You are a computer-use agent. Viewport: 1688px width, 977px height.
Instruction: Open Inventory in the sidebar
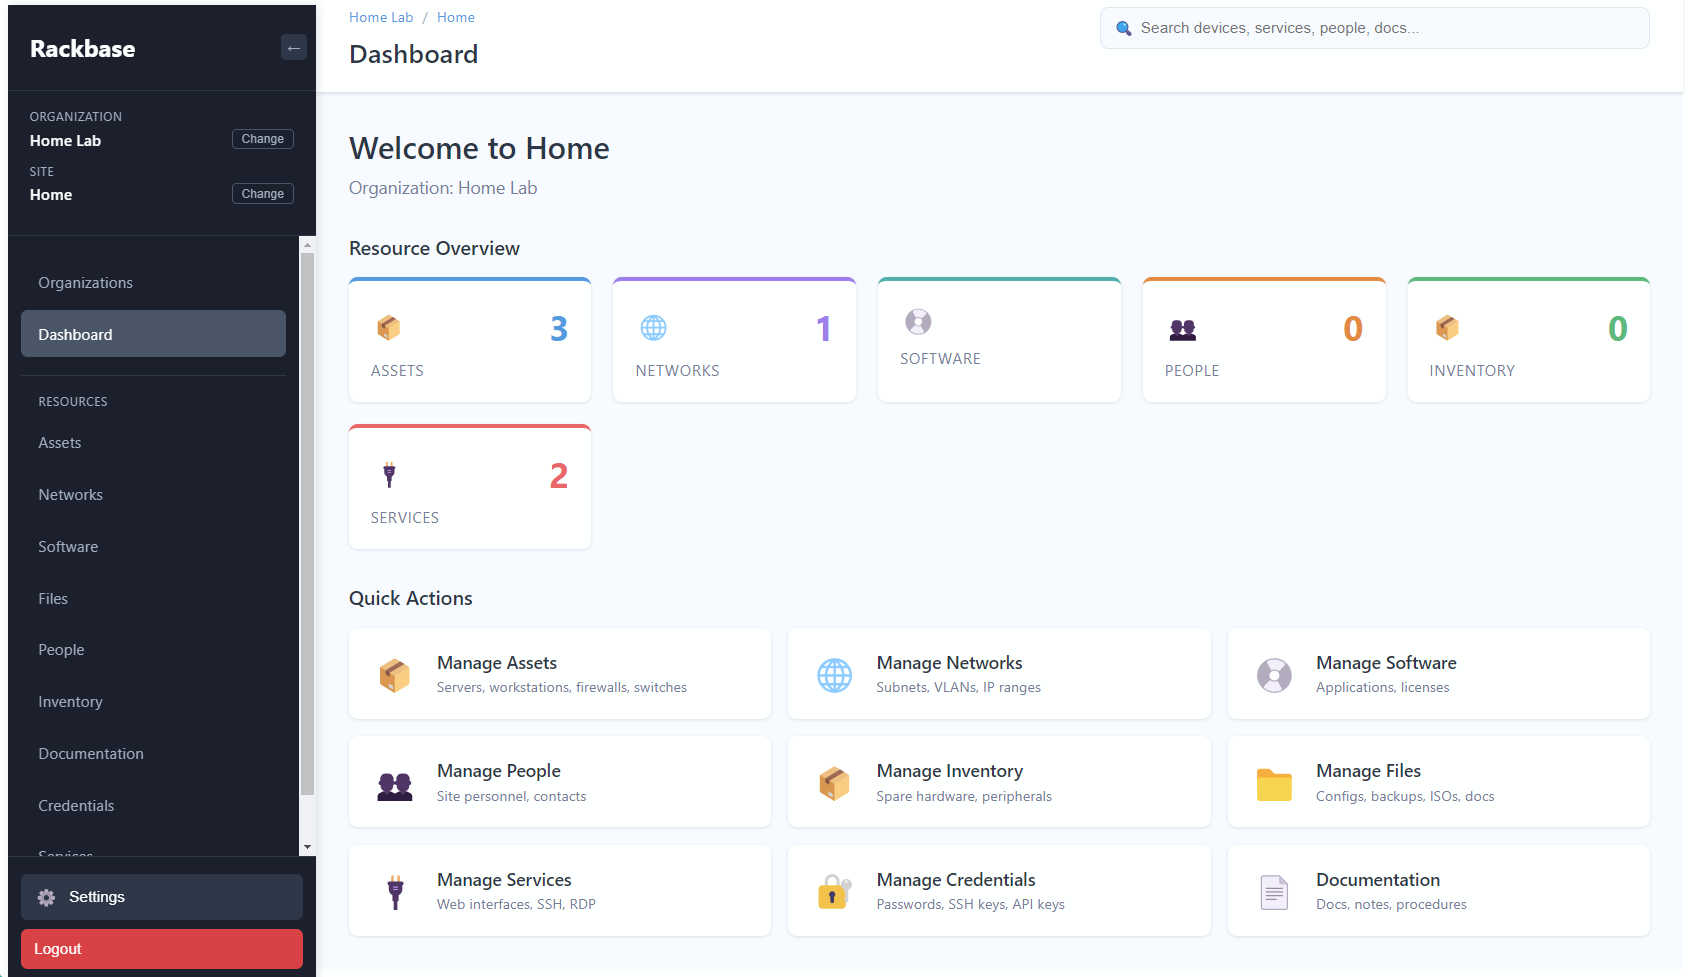153,702
